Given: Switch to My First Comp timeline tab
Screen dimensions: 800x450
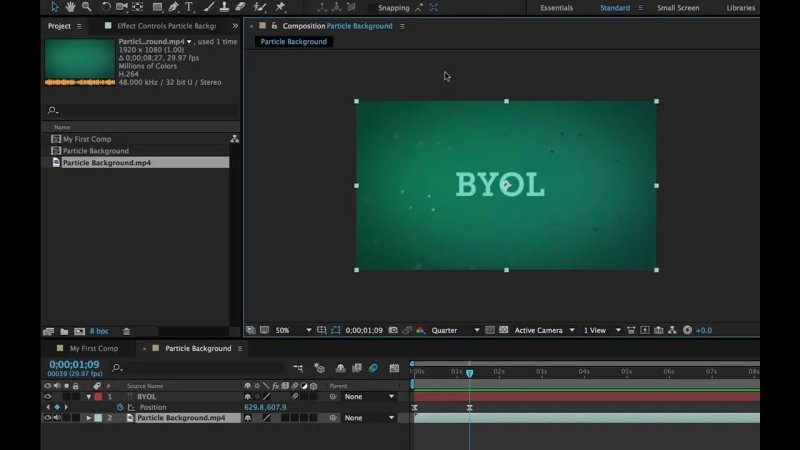Looking at the screenshot, I should (93, 348).
